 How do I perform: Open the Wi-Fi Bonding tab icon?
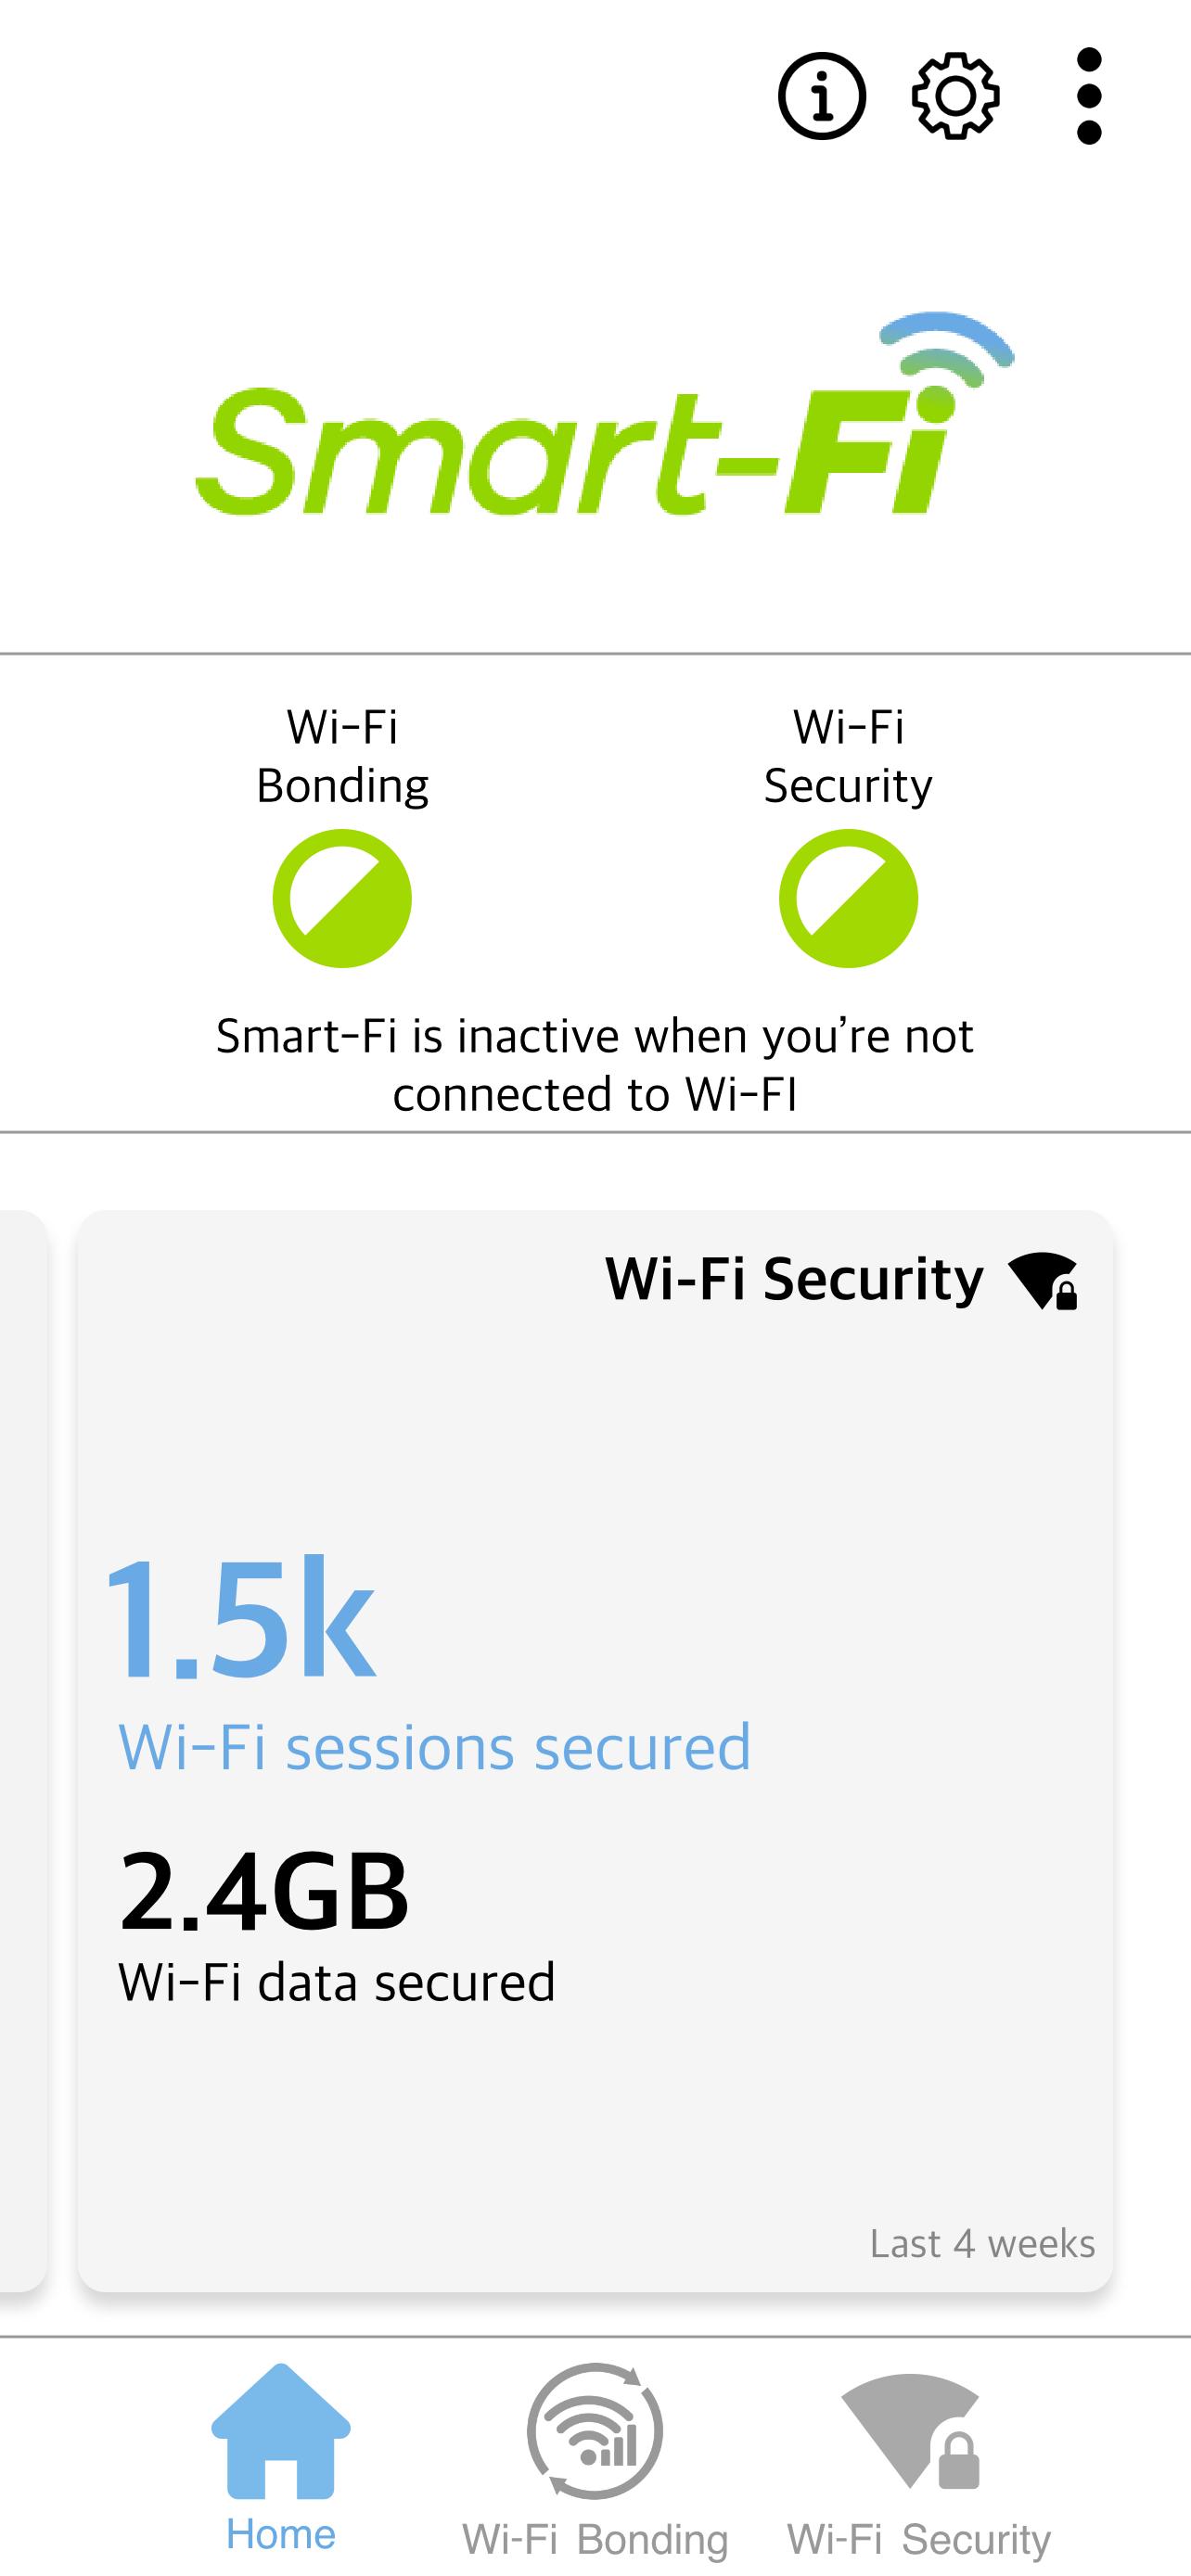coord(595,2431)
